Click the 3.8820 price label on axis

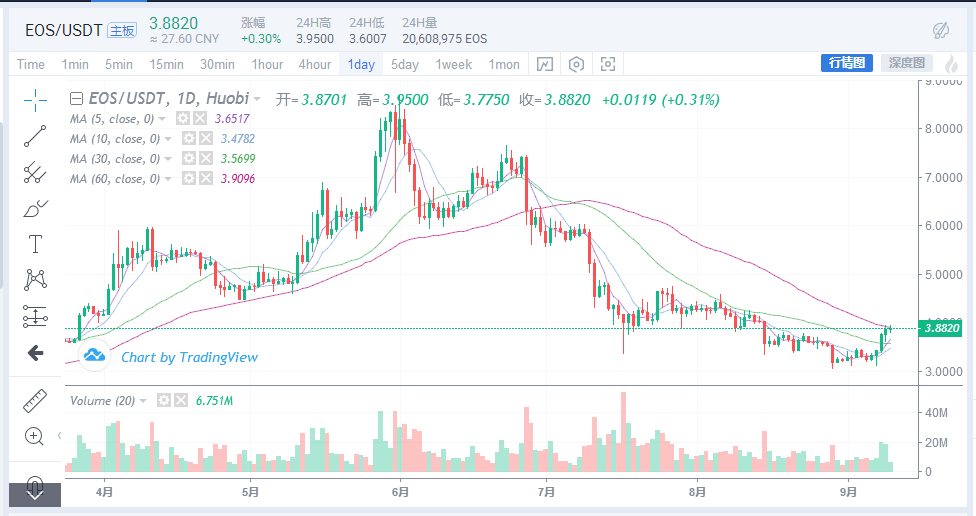(x=940, y=328)
